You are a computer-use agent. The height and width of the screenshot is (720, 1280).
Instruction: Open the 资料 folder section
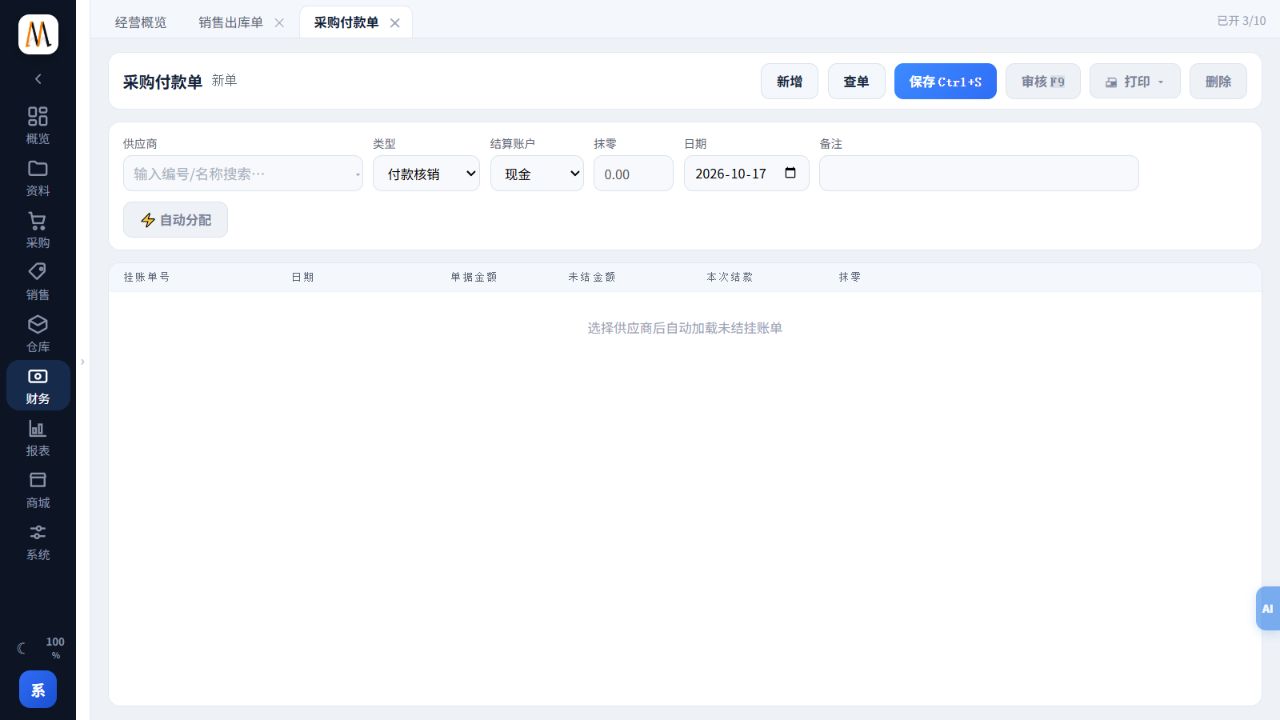(x=38, y=178)
